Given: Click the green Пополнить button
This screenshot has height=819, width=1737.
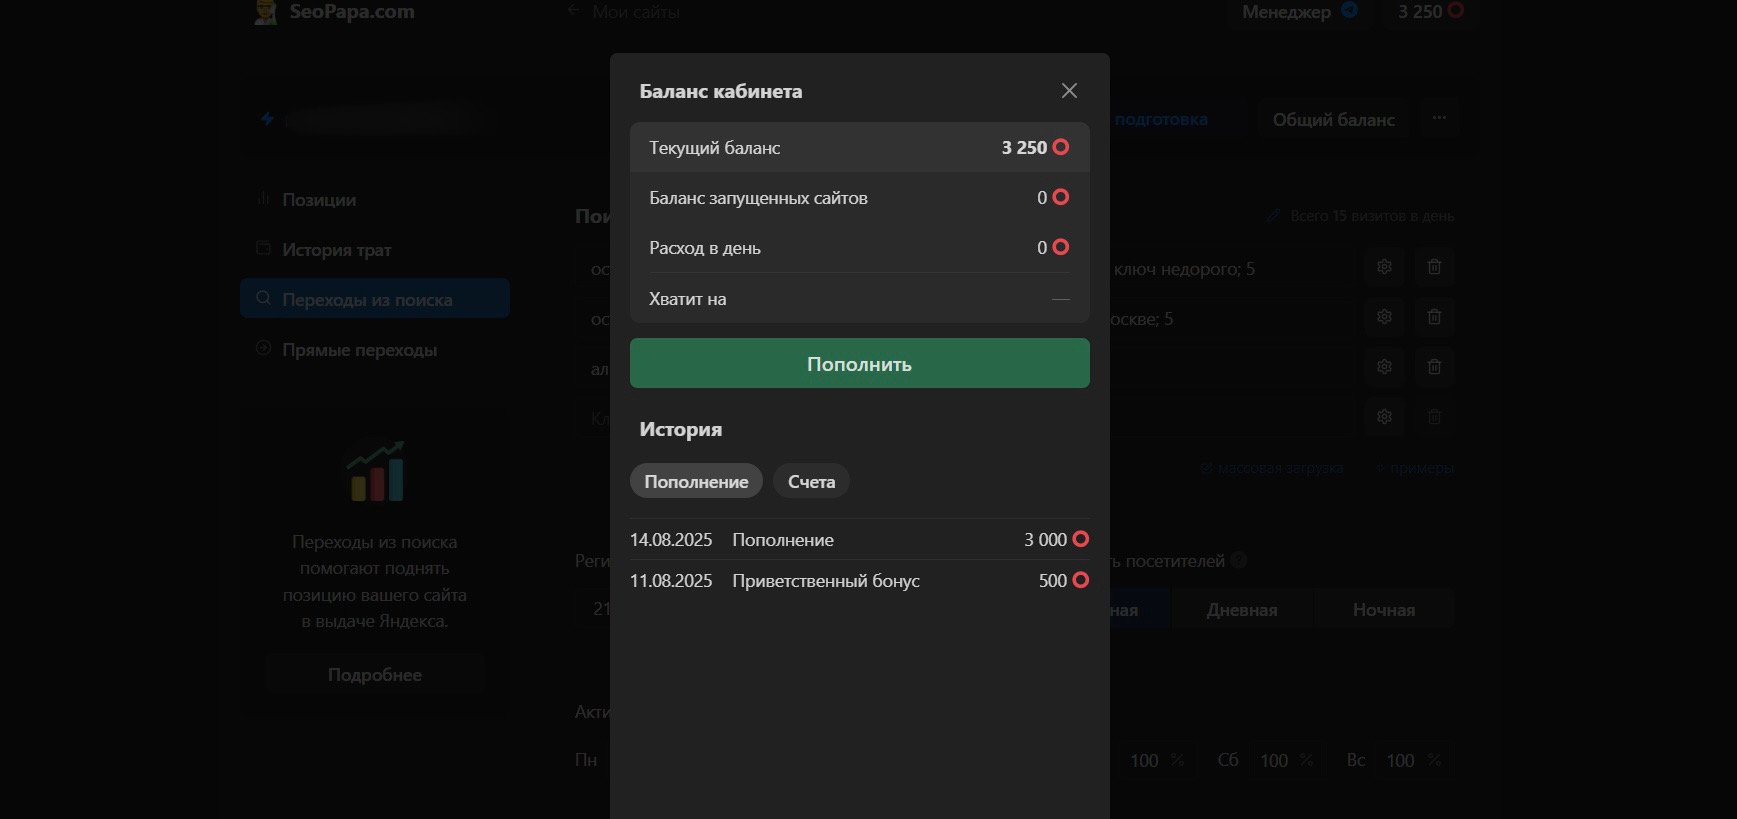Looking at the screenshot, I should click(859, 364).
